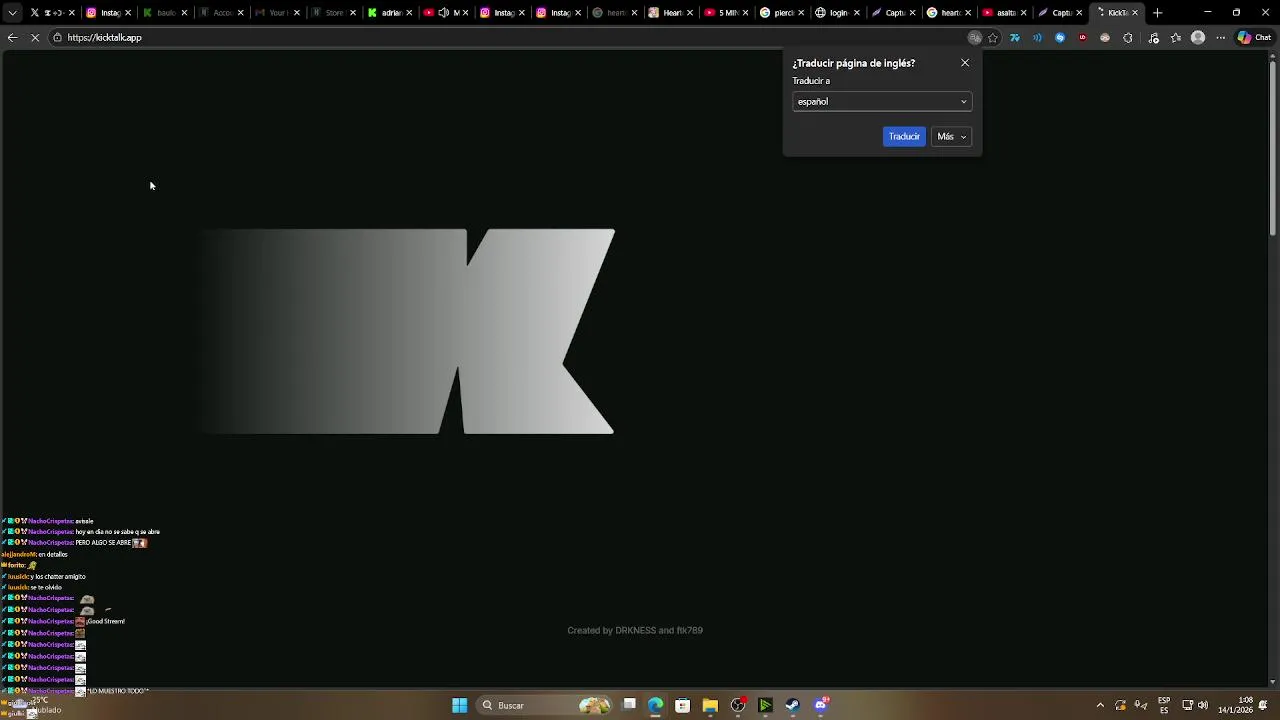This screenshot has height=720, width=1280.
Task: Switch to the 'login' tab
Action: [x=837, y=13]
